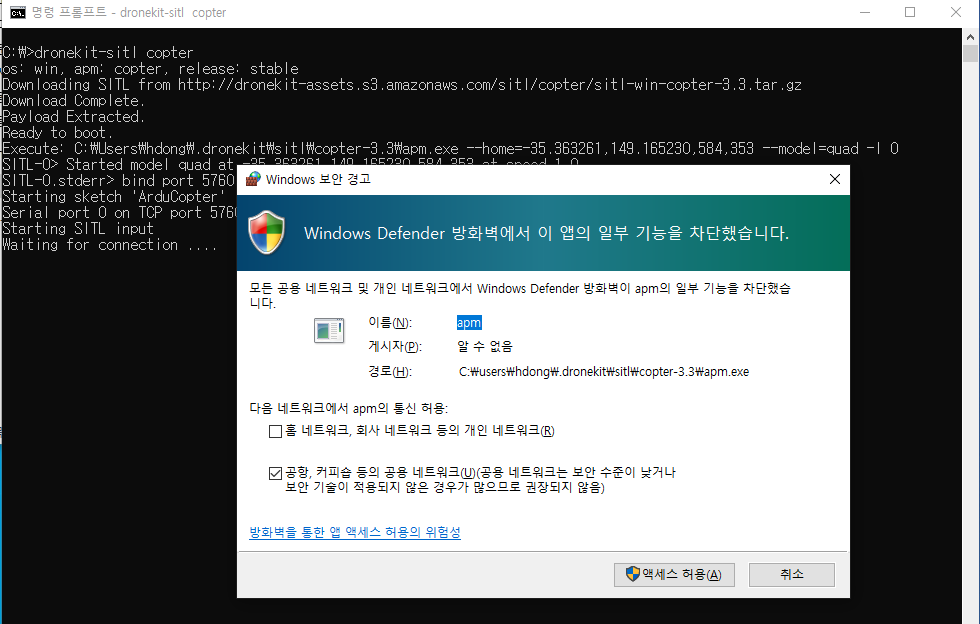Allow access with the 액세스 허용 button

click(674, 575)
